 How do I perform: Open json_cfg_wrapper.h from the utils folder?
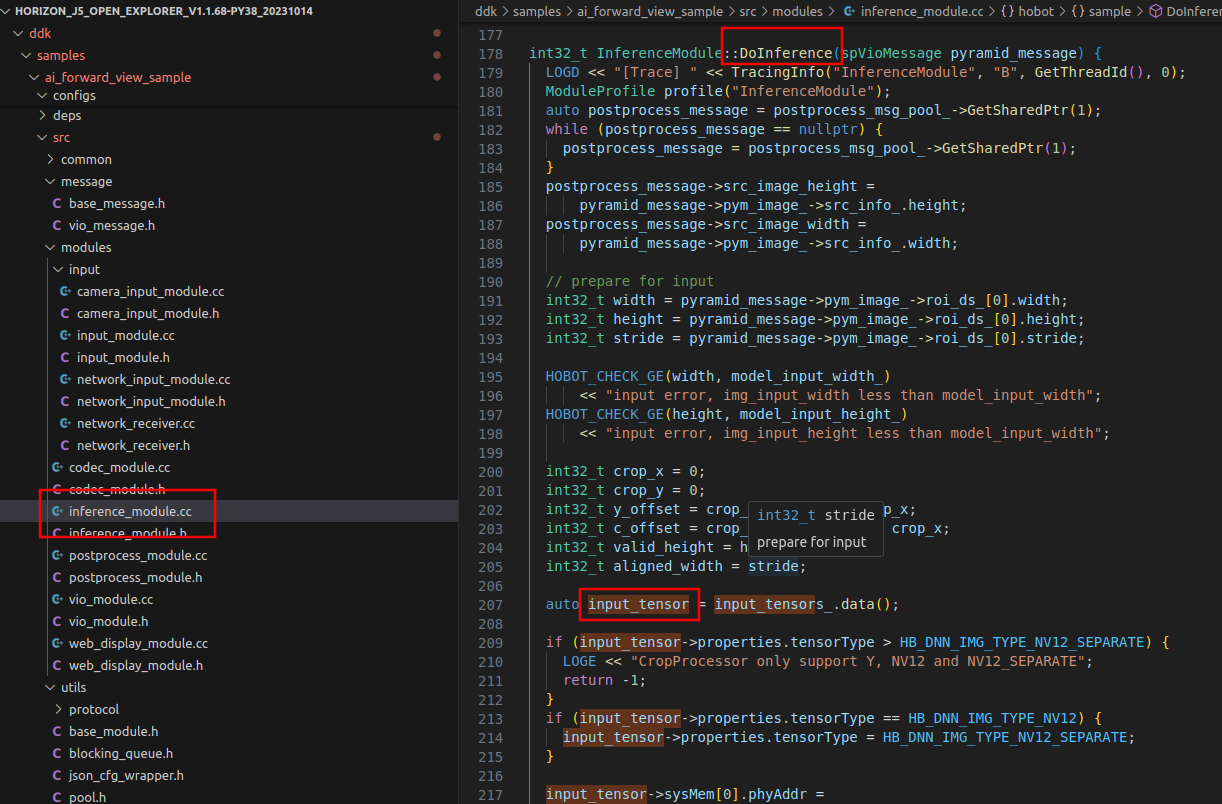(x=126, y=776)
